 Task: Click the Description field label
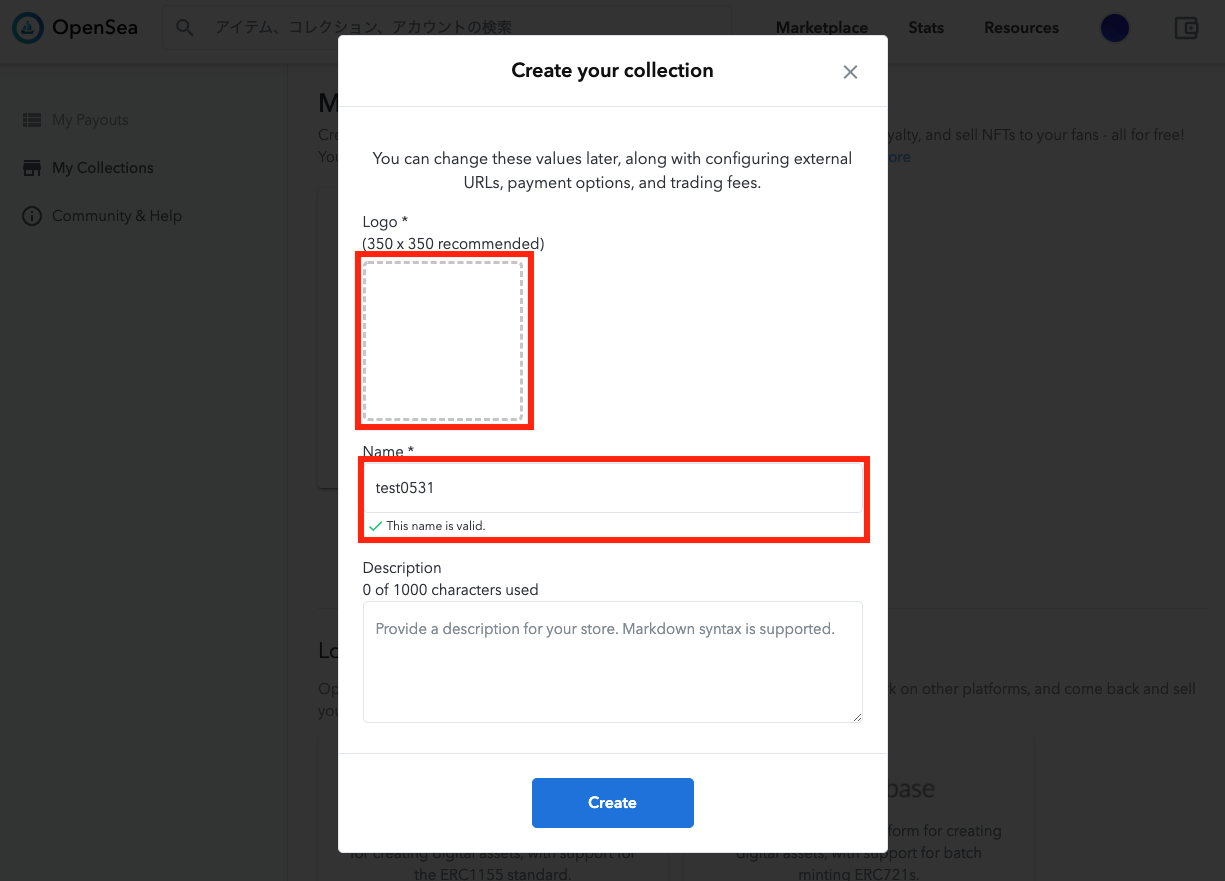(x=402, y=568)
